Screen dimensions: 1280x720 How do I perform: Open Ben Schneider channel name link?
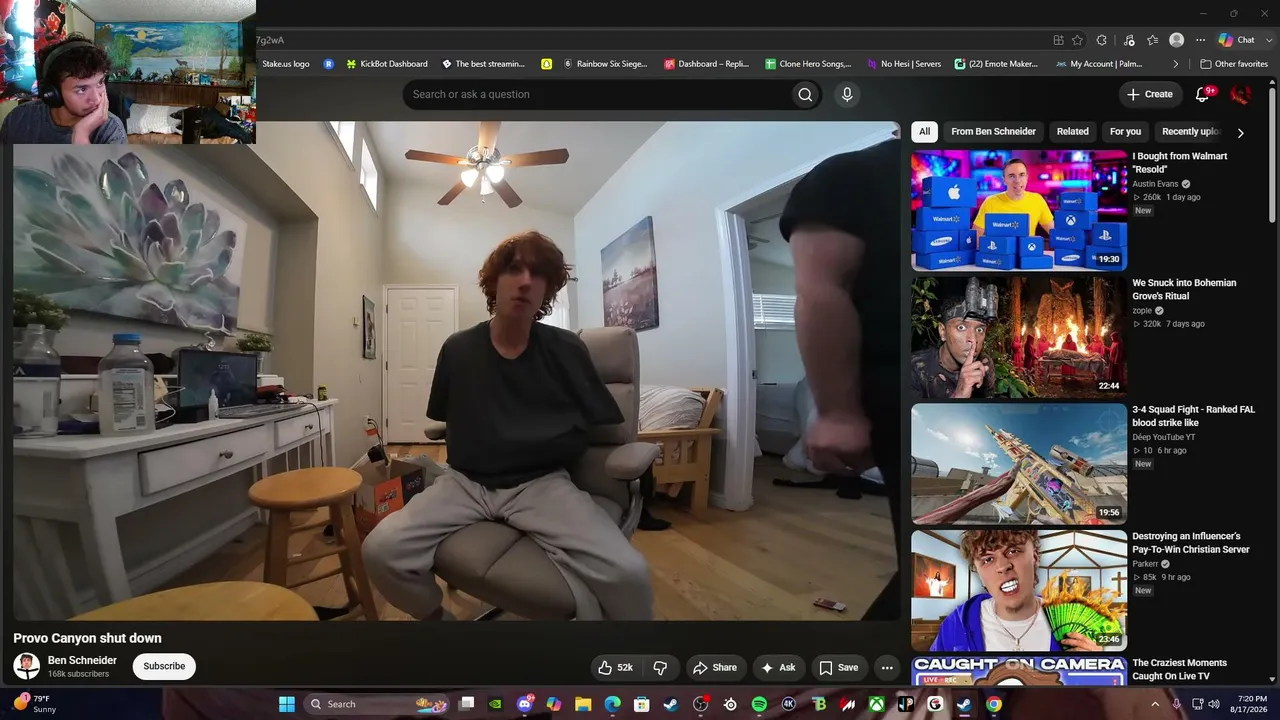[x=82, y=660]
